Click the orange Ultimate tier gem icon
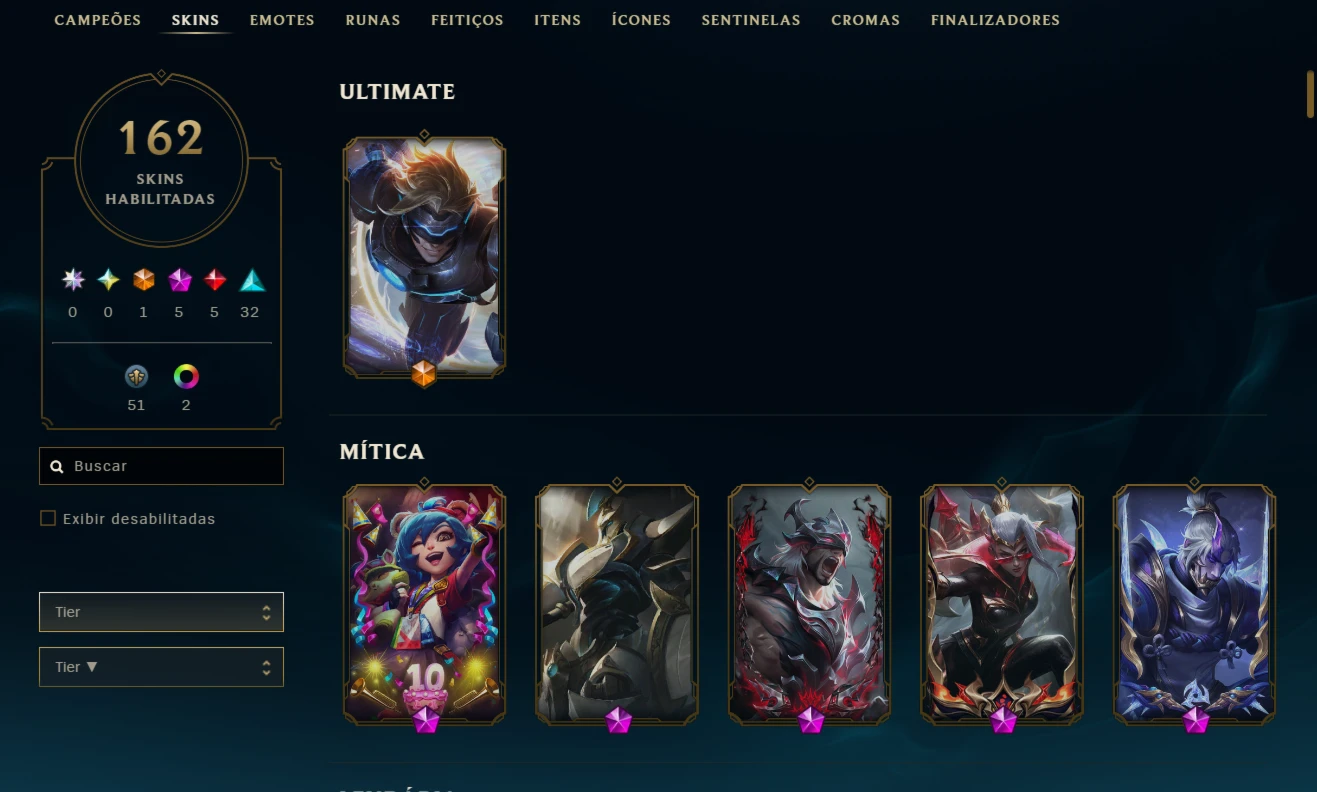 click(144, 280)
